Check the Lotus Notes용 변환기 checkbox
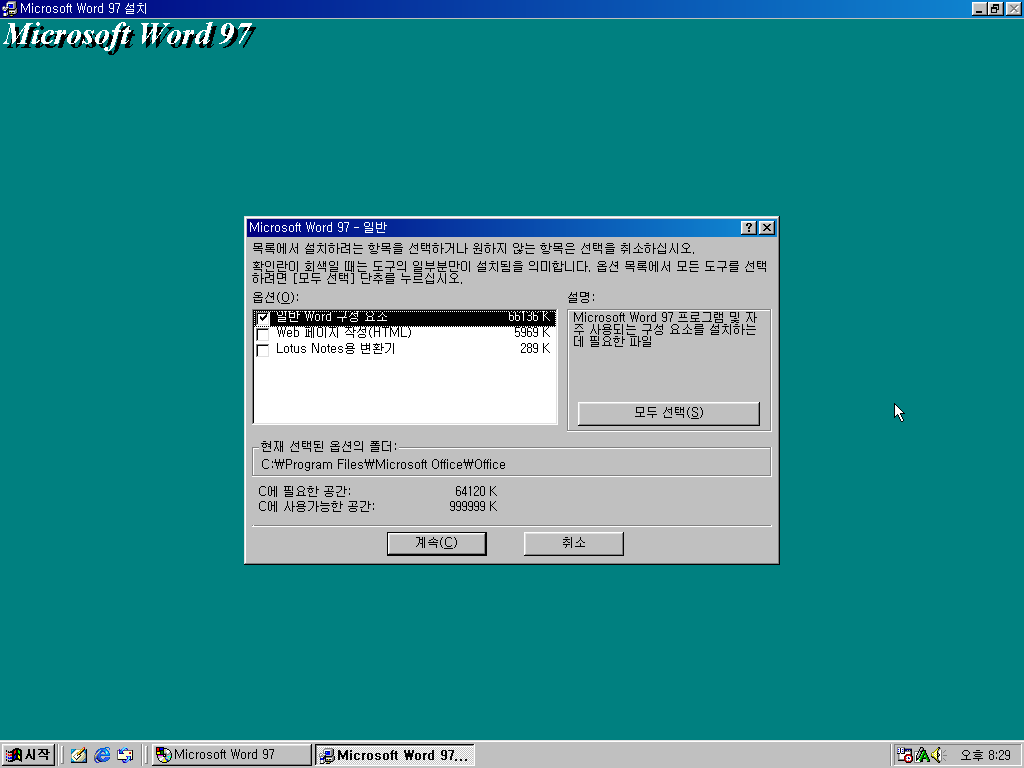The height and width of the screenshot is (768, 1024). [263, 350]
